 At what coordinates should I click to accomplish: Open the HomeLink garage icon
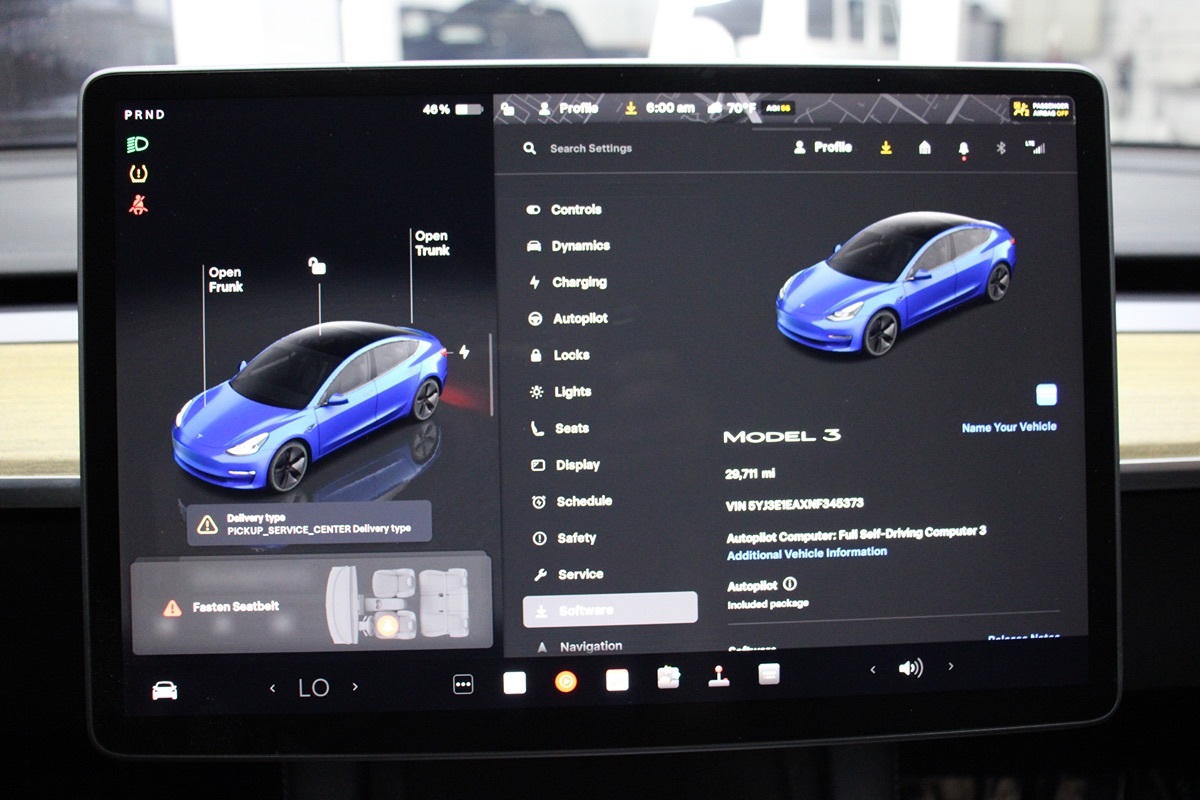tap(925, 148)
